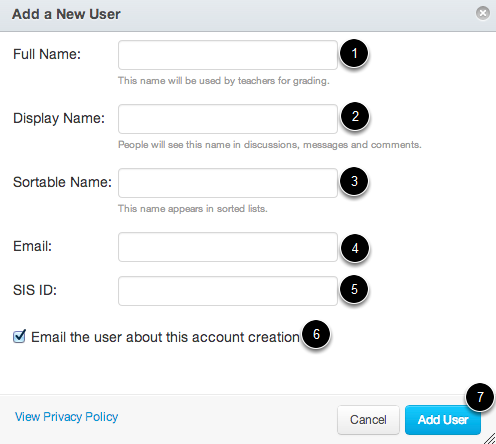The image size is (496, 444).
Task: Click the 'Email the user about this account creation' label
Action: click(x=165, y=337)
